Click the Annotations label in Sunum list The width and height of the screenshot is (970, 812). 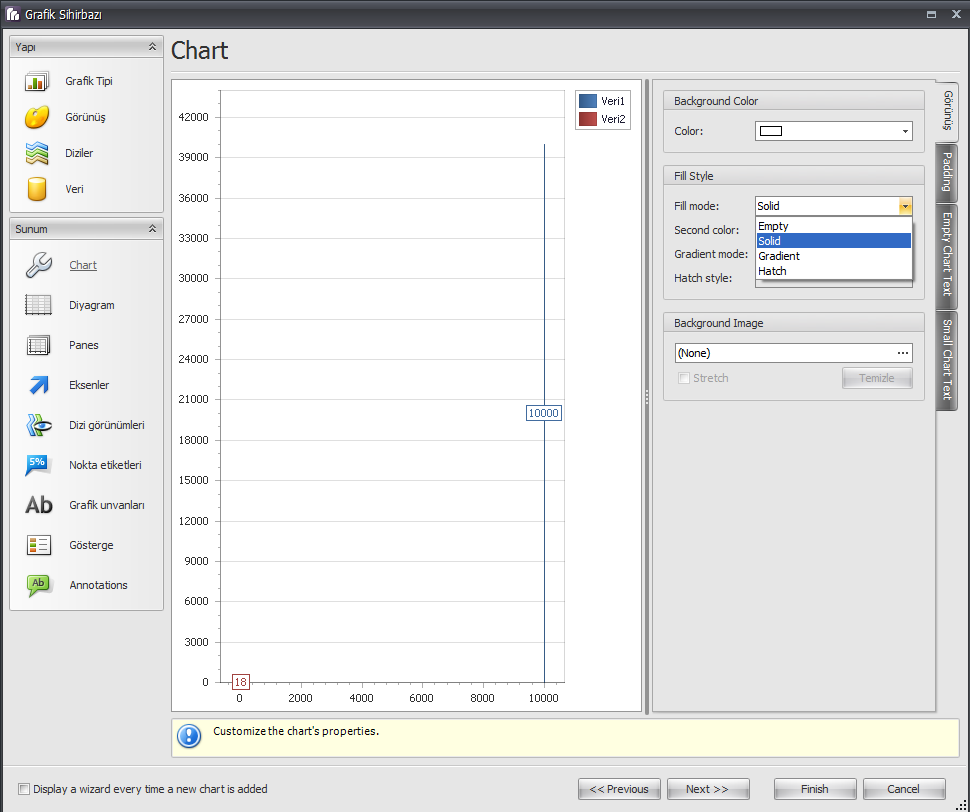[98, 585]
